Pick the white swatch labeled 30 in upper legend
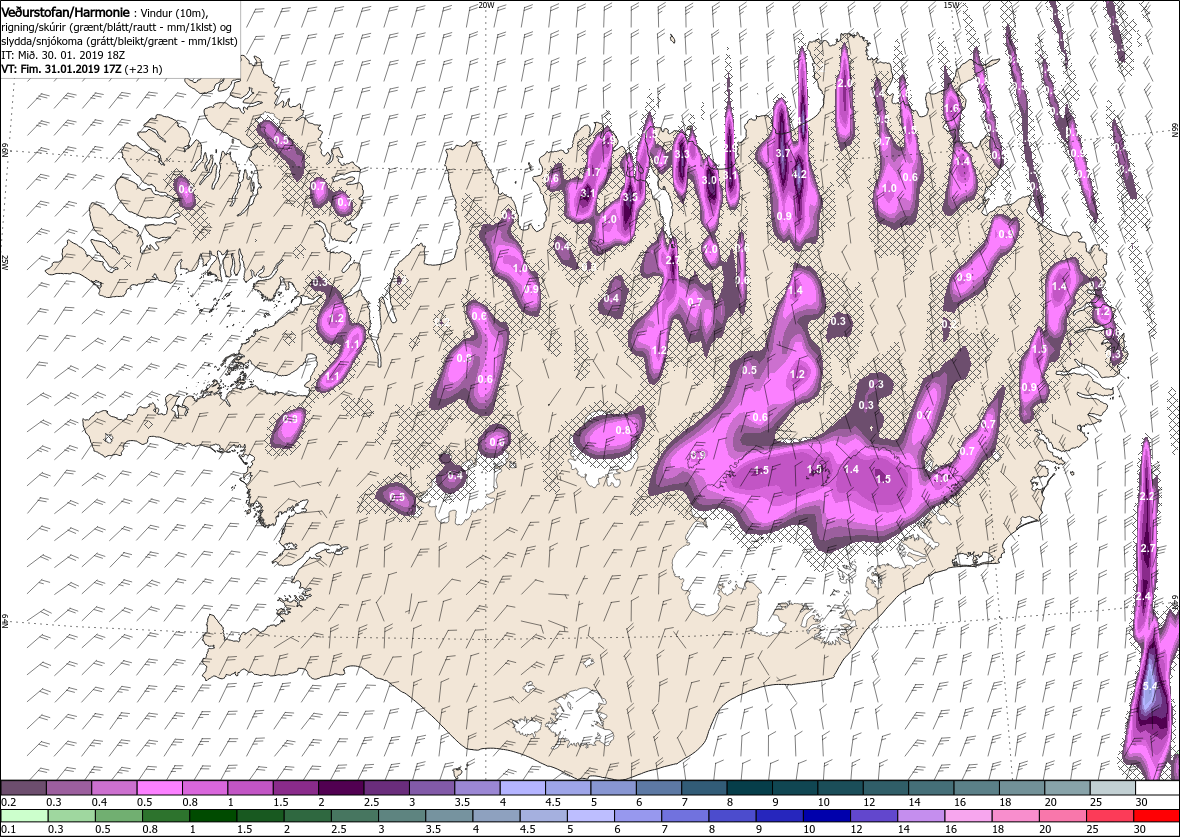 pyautogui.click(x=1157, y=787)
